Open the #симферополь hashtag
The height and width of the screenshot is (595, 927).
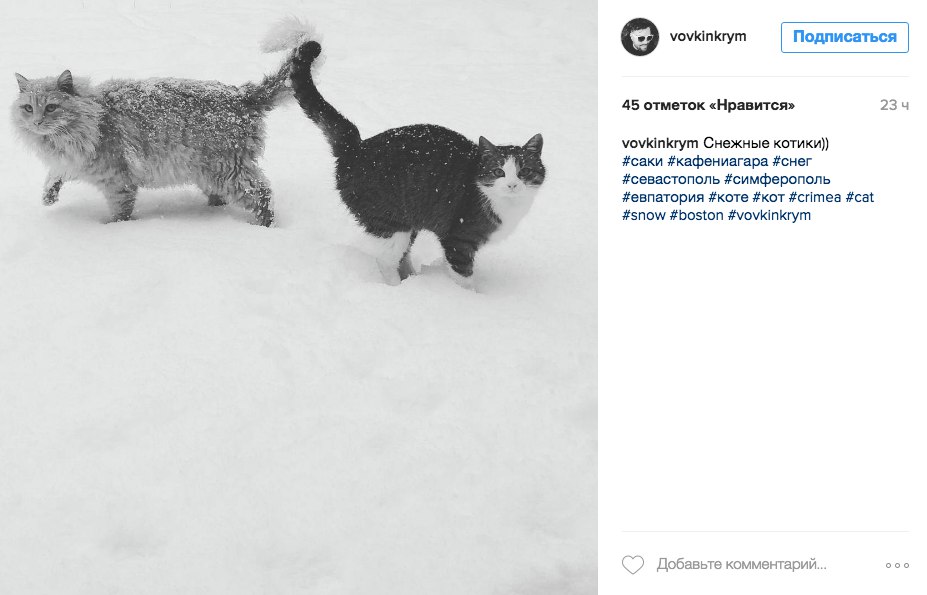pos(777,179)
